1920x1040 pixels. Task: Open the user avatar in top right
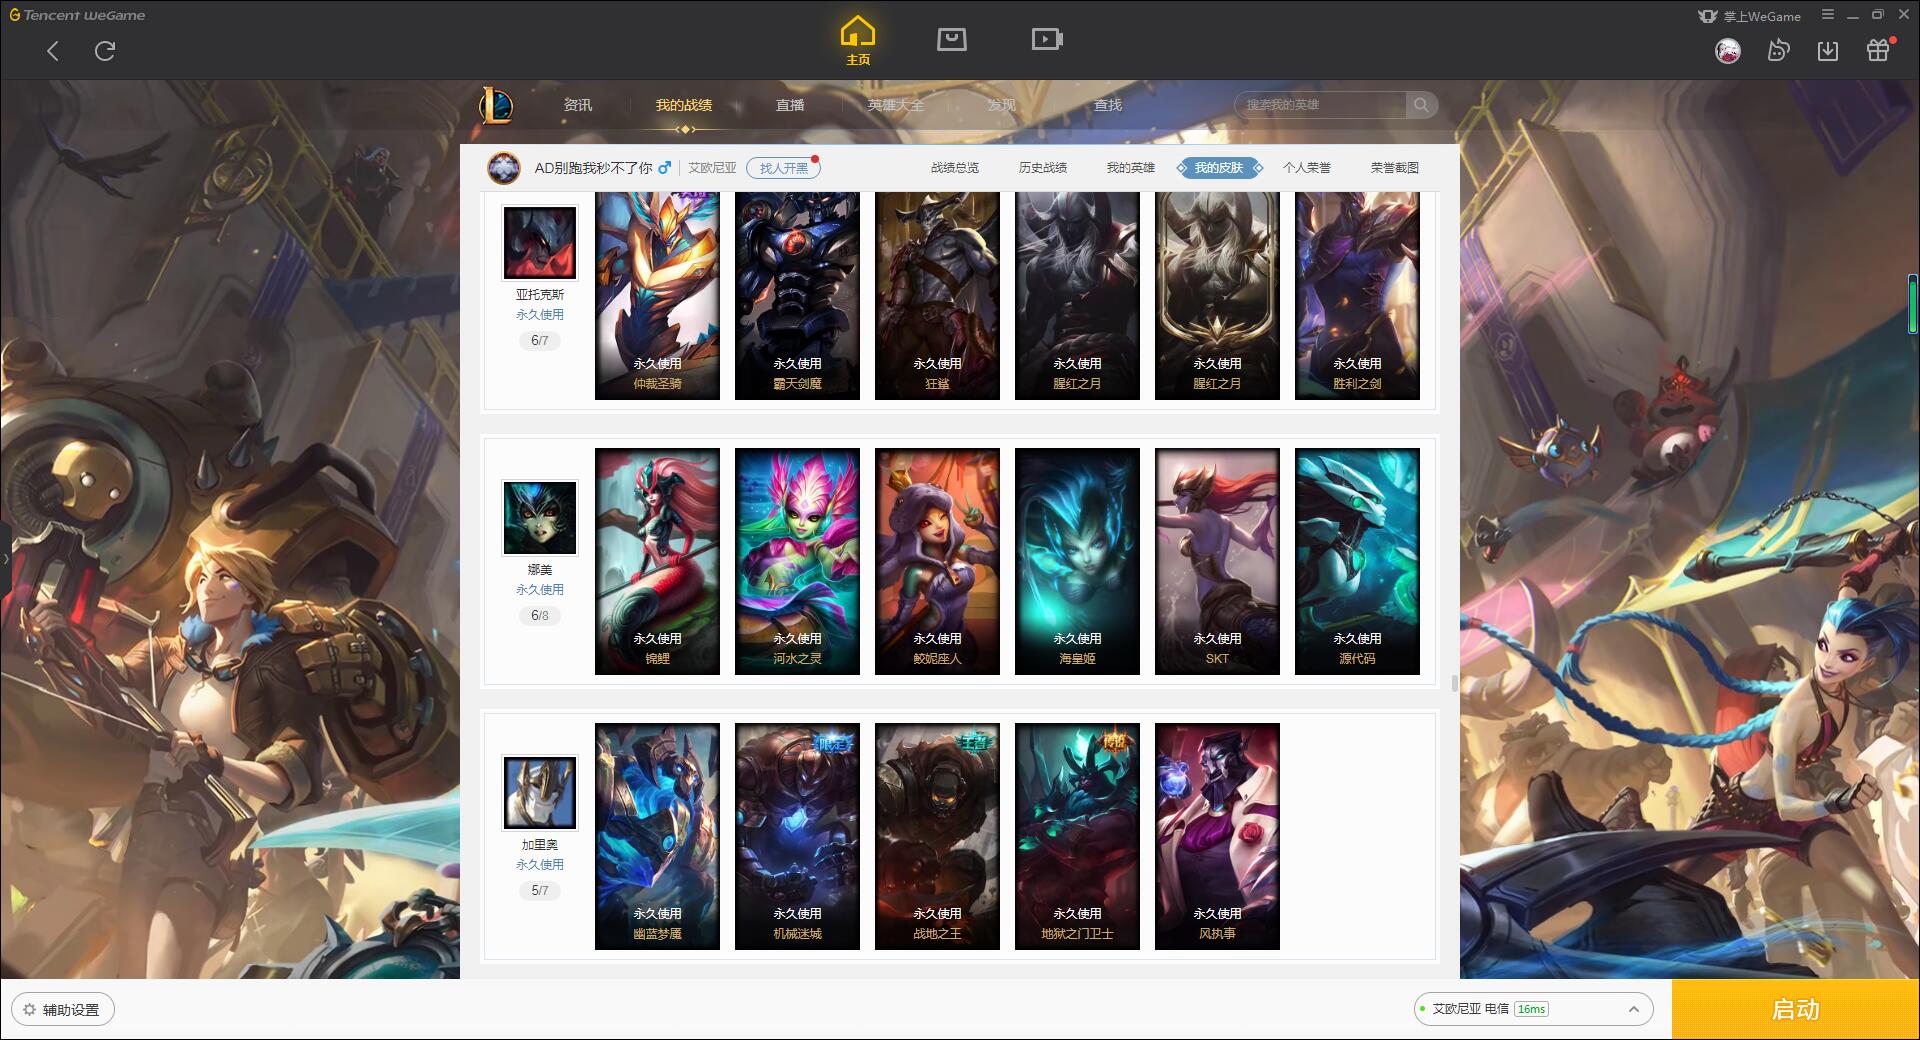coord(1727,51)
